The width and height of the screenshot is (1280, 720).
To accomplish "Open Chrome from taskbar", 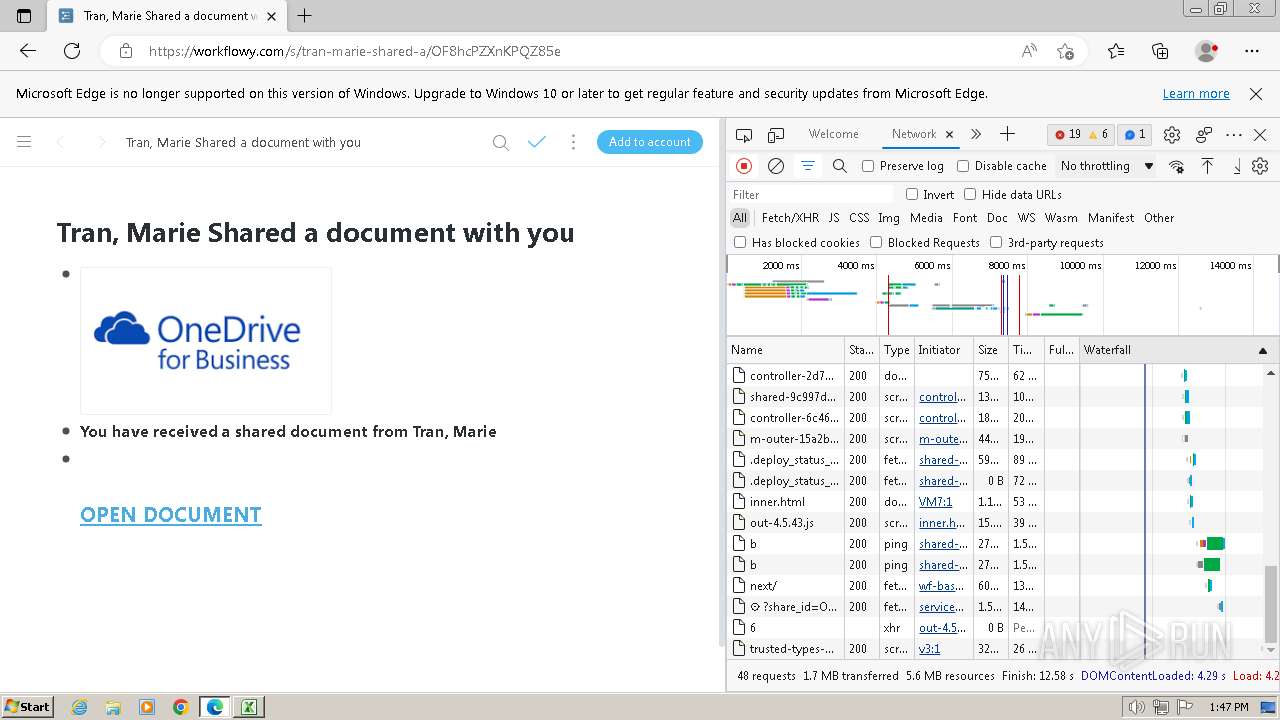I will 180,707.
